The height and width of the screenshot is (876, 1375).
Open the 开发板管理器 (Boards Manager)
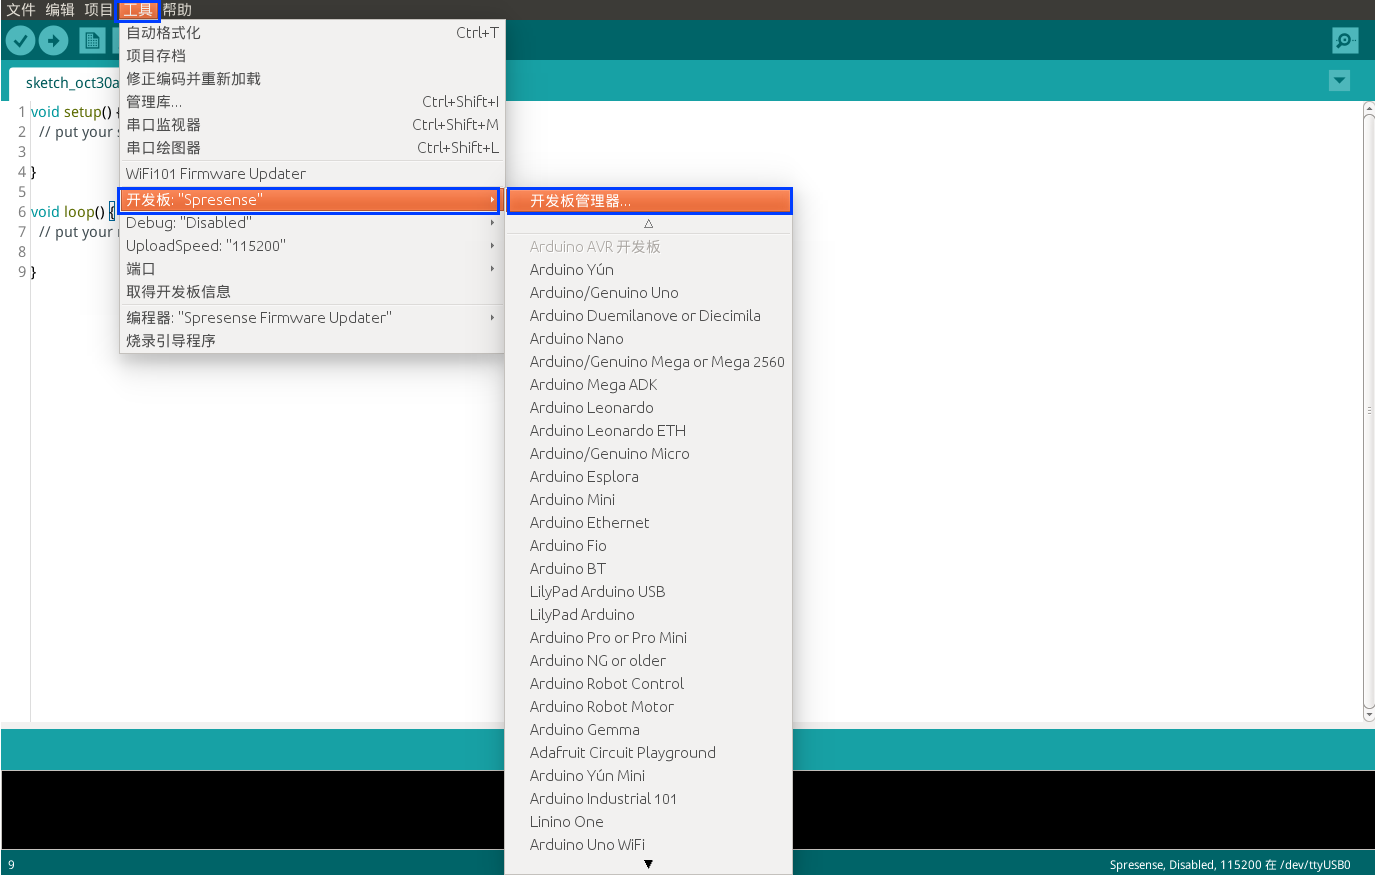(649, 200)
